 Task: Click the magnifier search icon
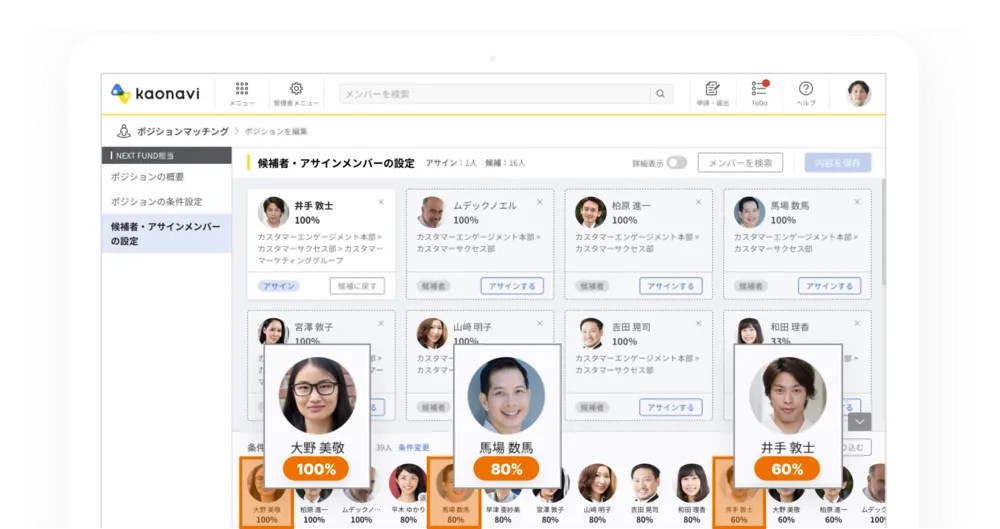[x=660, y=94]
